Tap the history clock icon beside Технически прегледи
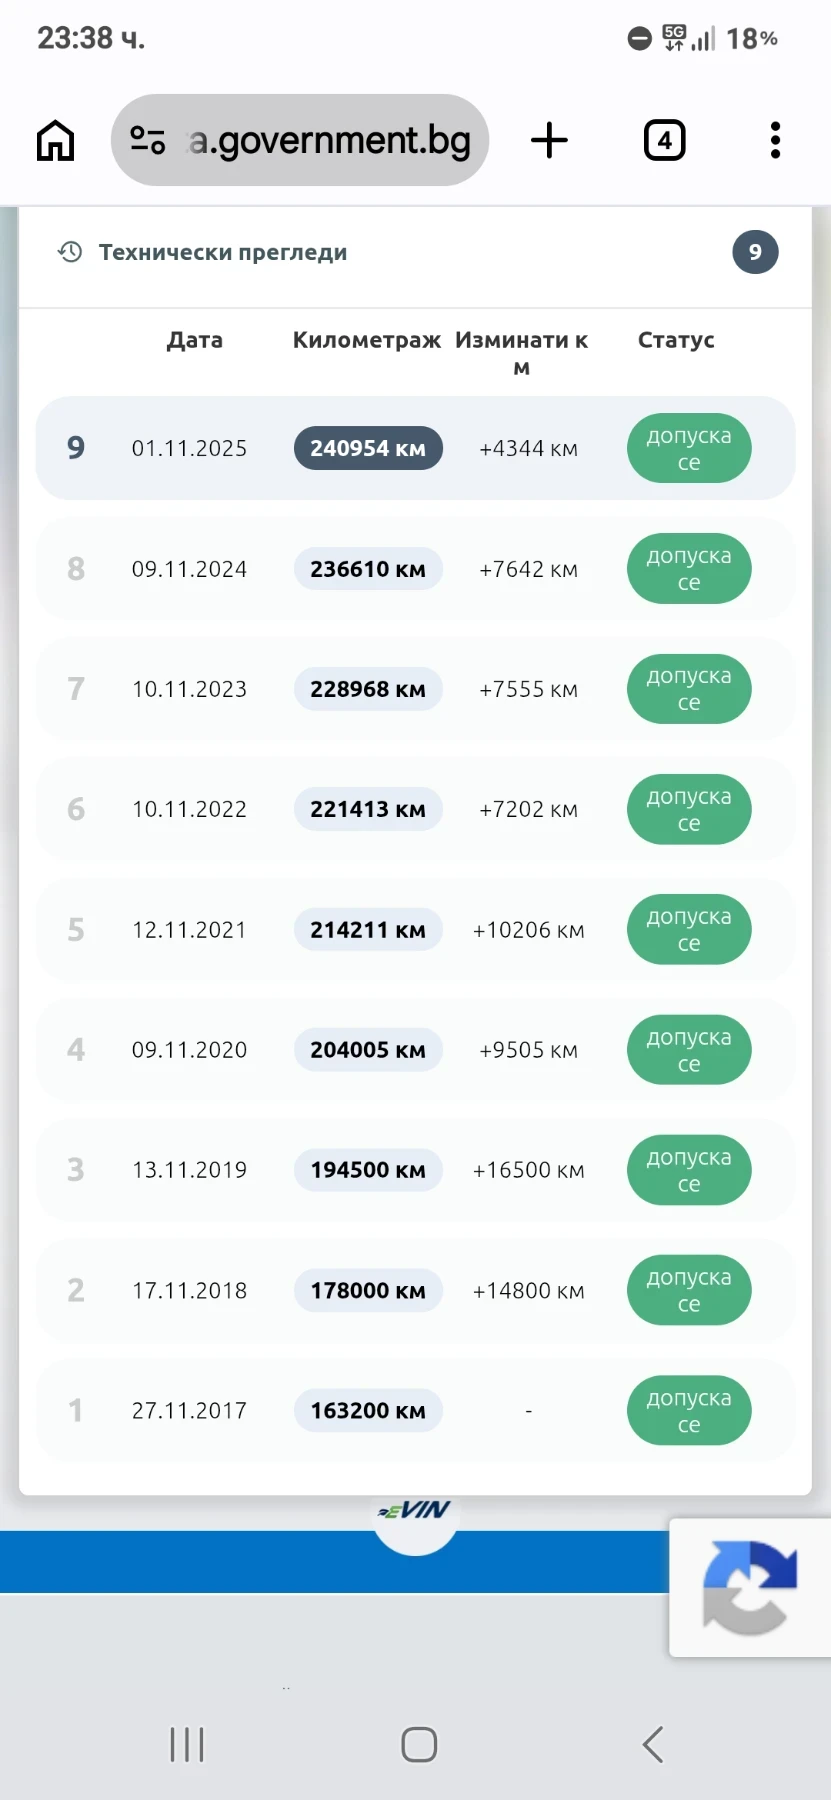The image size is (831, 1800). point(70,252)
